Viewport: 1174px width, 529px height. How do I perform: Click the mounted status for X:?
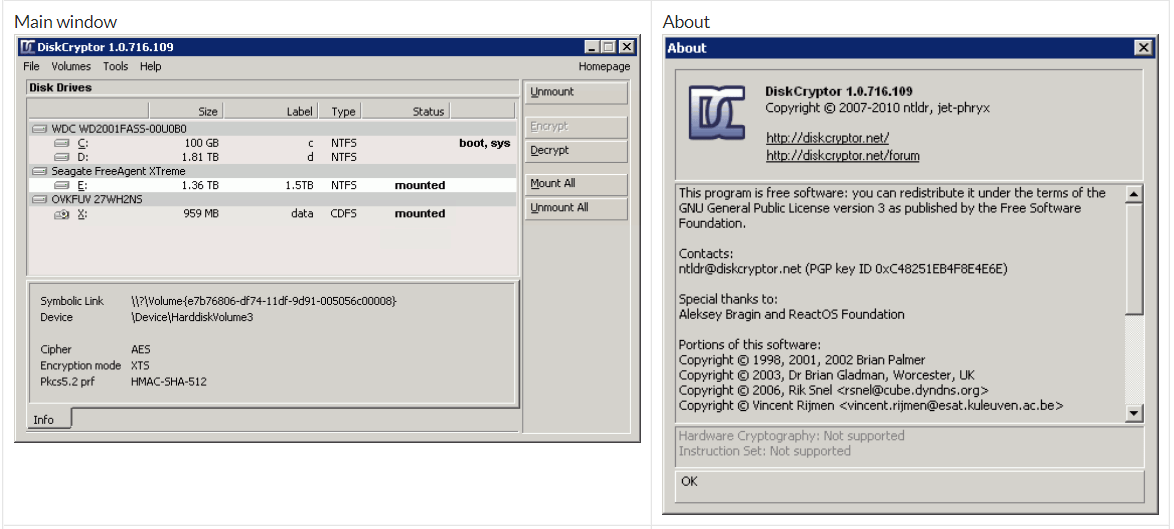tap(420, 214)
